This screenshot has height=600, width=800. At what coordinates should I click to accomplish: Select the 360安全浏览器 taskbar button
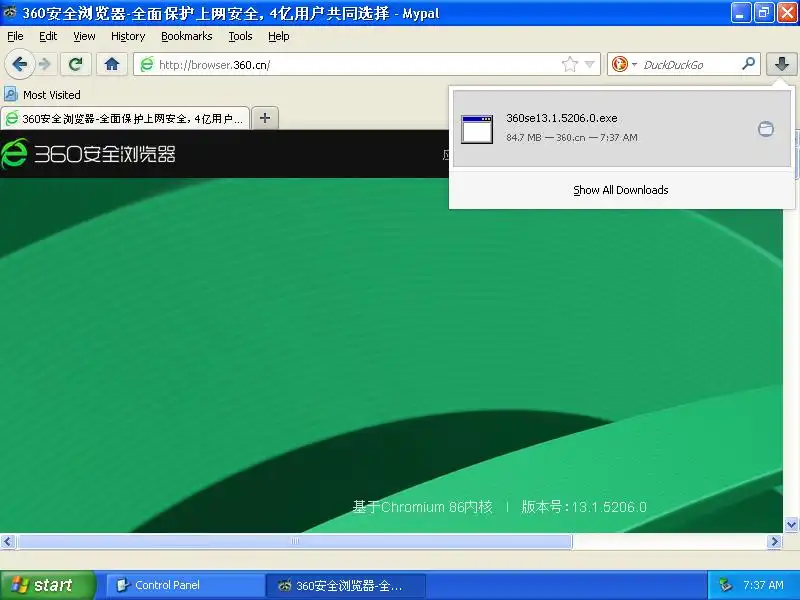click(x=346, y=585)
